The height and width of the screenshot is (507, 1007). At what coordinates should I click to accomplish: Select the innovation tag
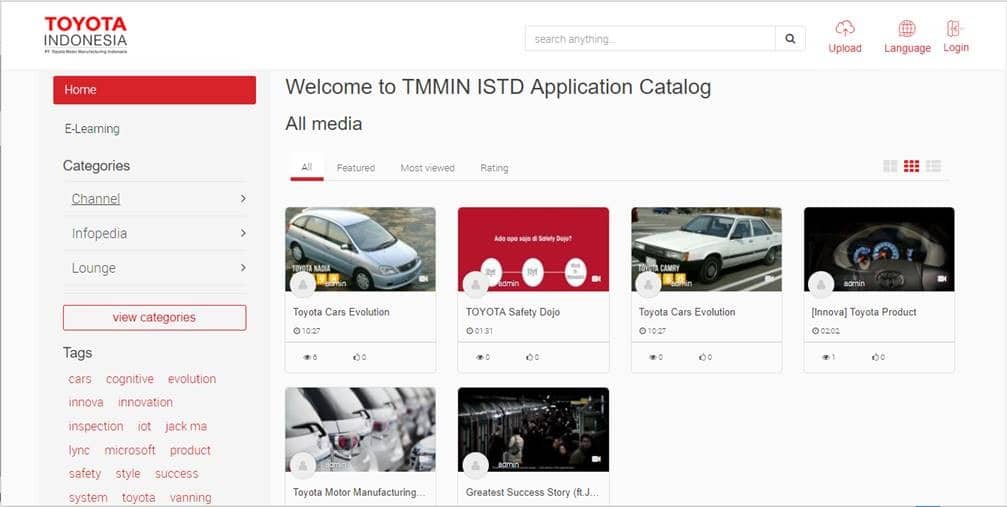point(145,402)
